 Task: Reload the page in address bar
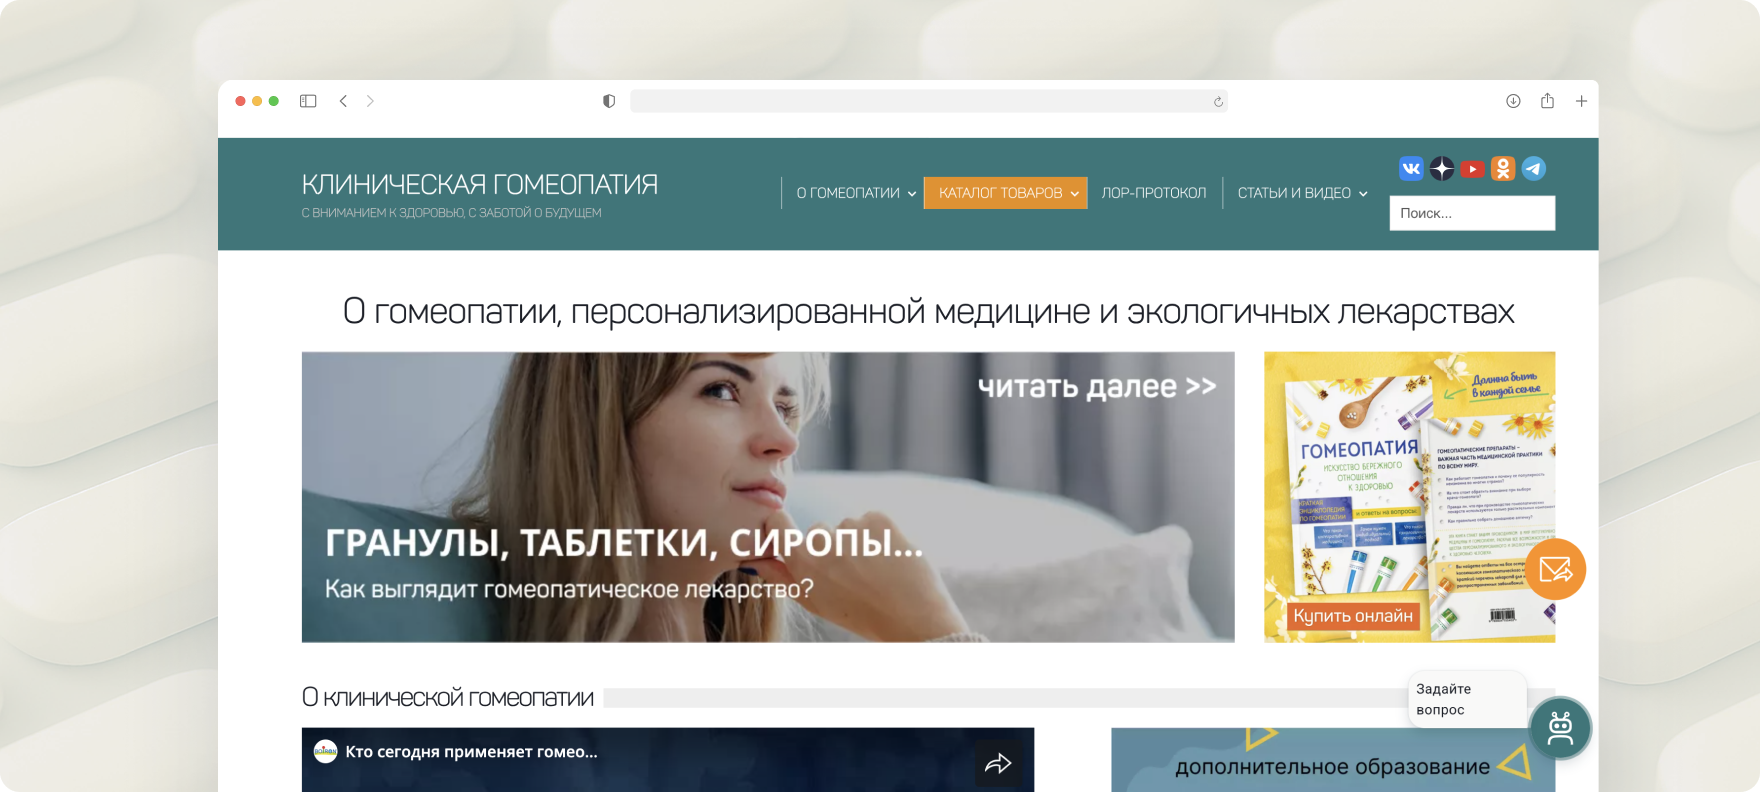(x=1218, y=102)
